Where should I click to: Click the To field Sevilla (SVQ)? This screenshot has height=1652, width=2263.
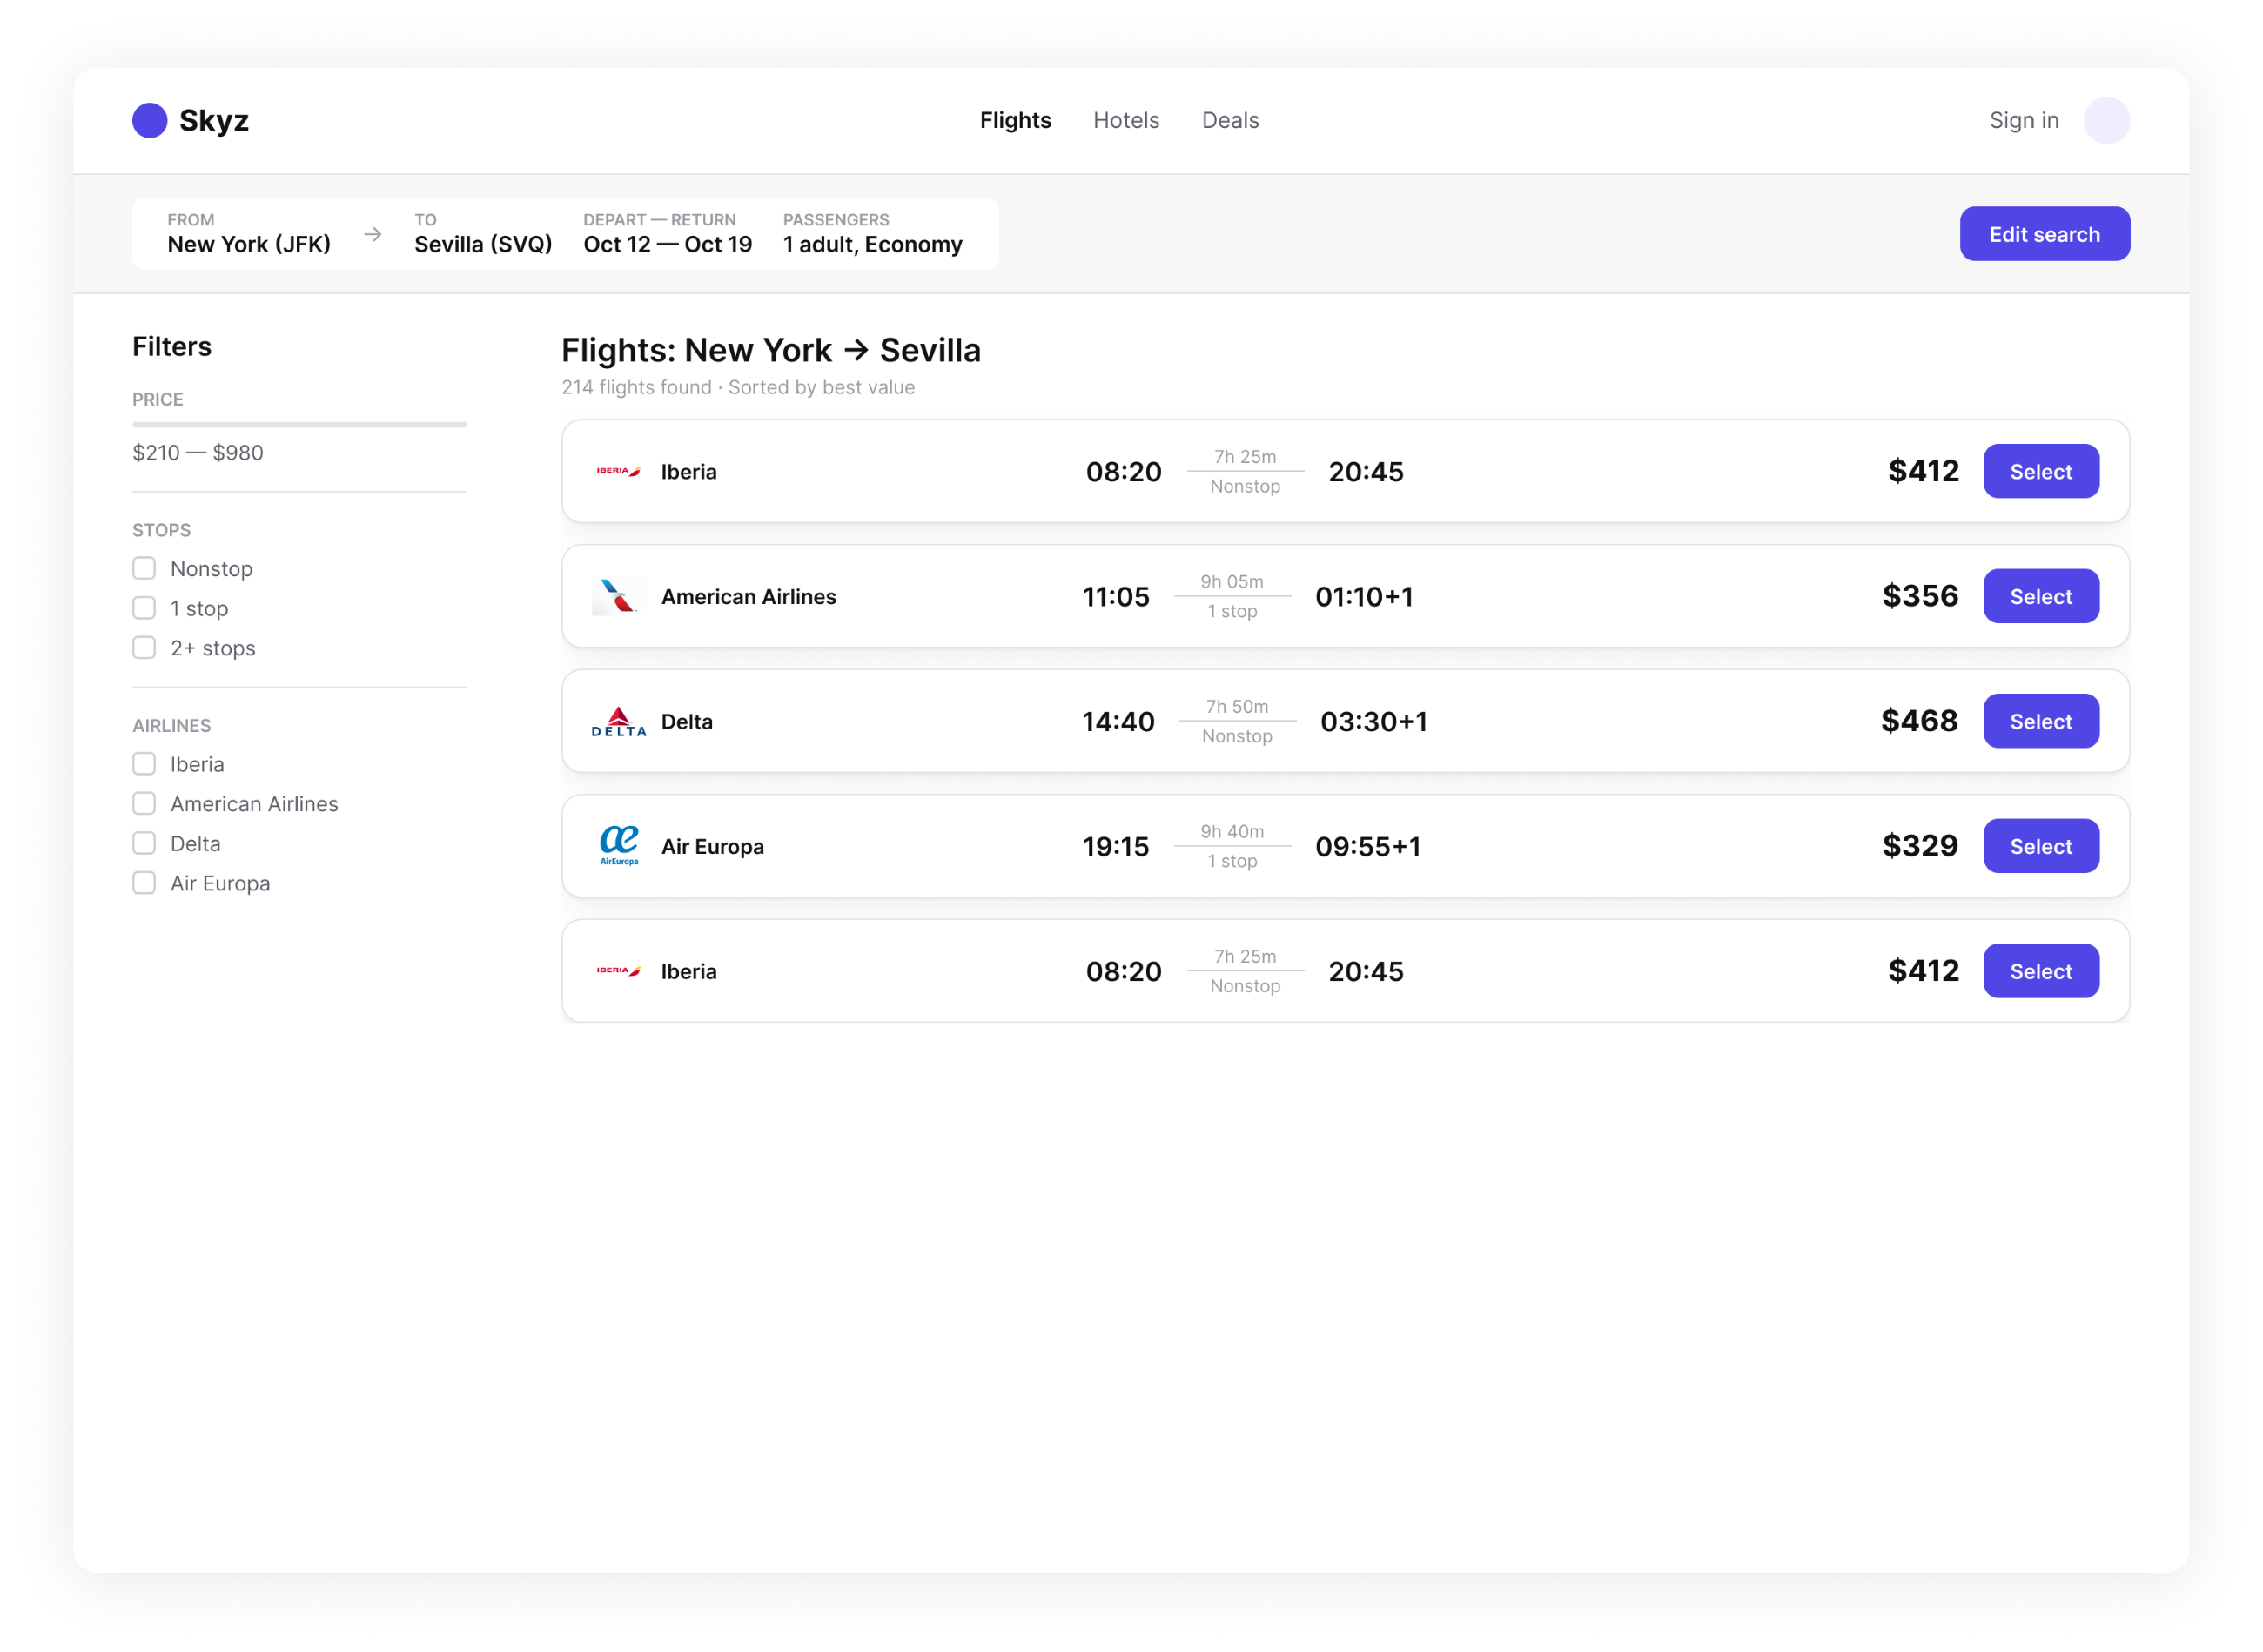[x=483, y=234]
